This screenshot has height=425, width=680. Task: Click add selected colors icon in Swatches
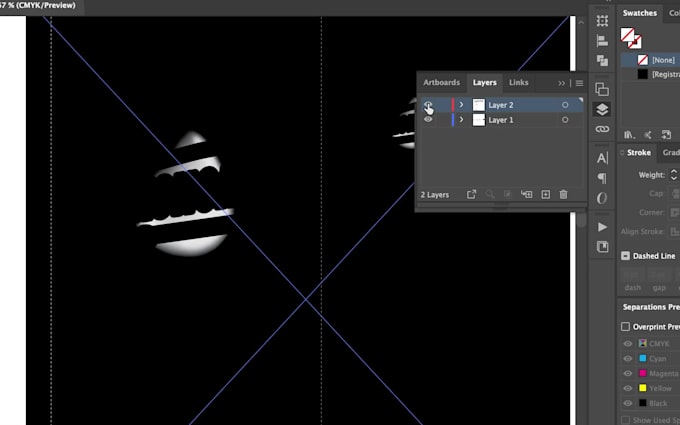(x=666, y=135)
